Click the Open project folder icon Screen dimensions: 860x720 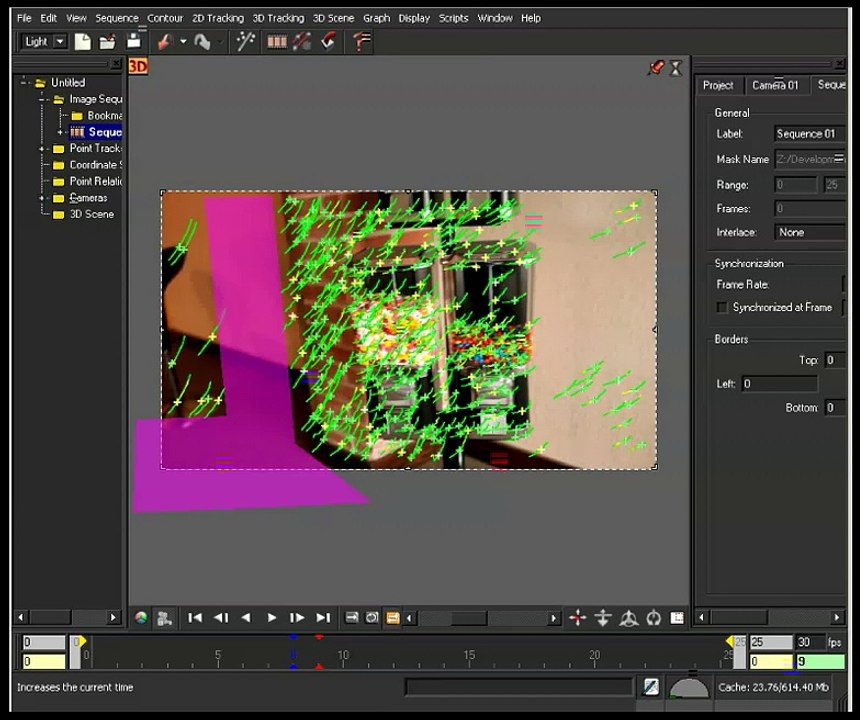(108, 42)
